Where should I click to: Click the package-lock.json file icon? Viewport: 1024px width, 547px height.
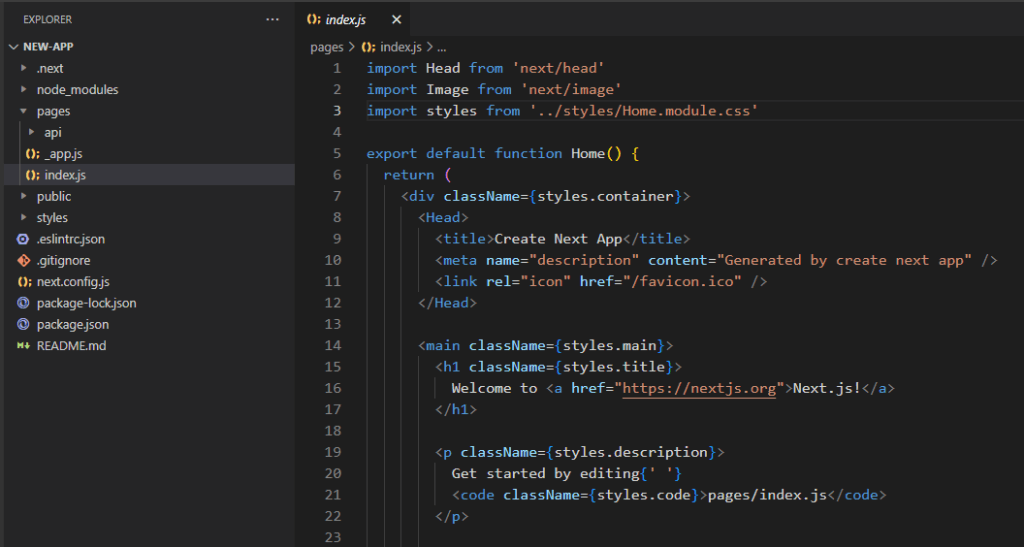[24, 303]
